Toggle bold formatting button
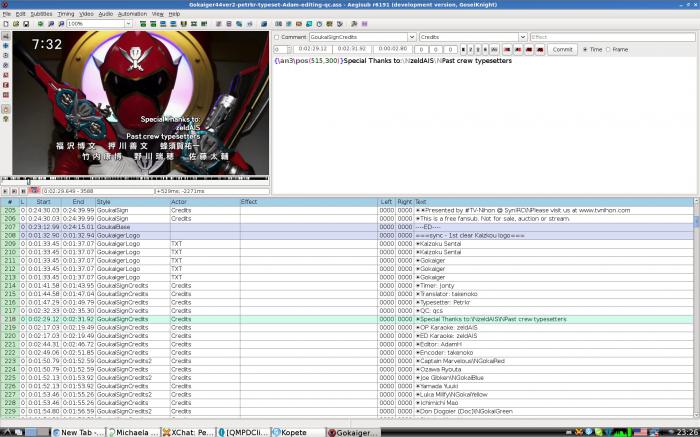700x437 pixels. [463, 50]
